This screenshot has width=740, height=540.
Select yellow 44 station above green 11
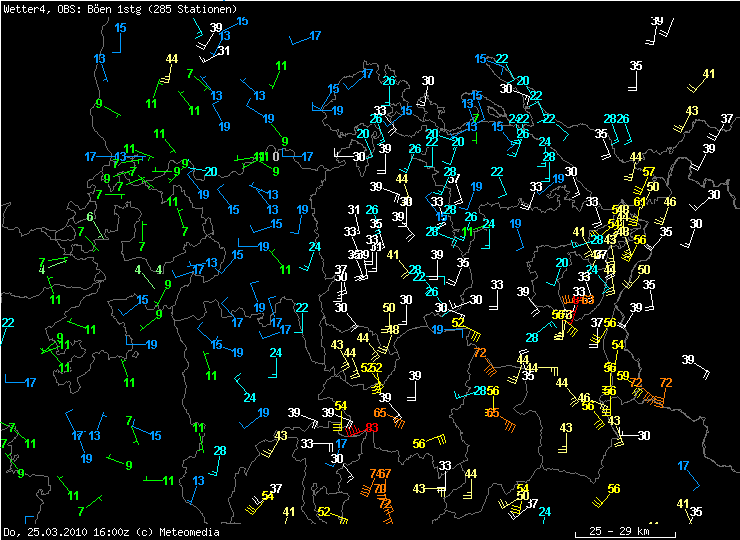click(172, 59)
